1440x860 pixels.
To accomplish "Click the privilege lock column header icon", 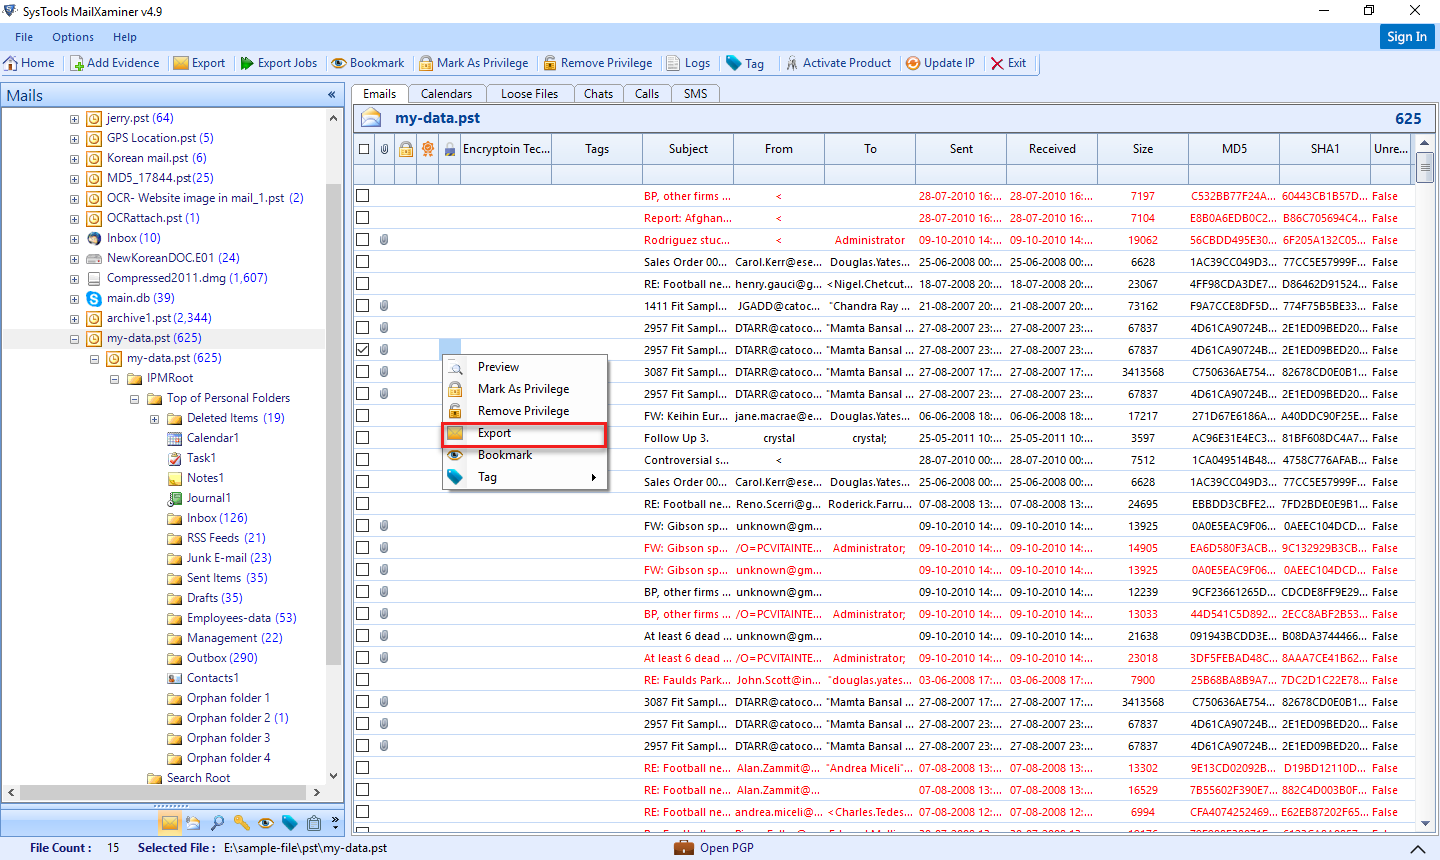I will coord(406,149).
